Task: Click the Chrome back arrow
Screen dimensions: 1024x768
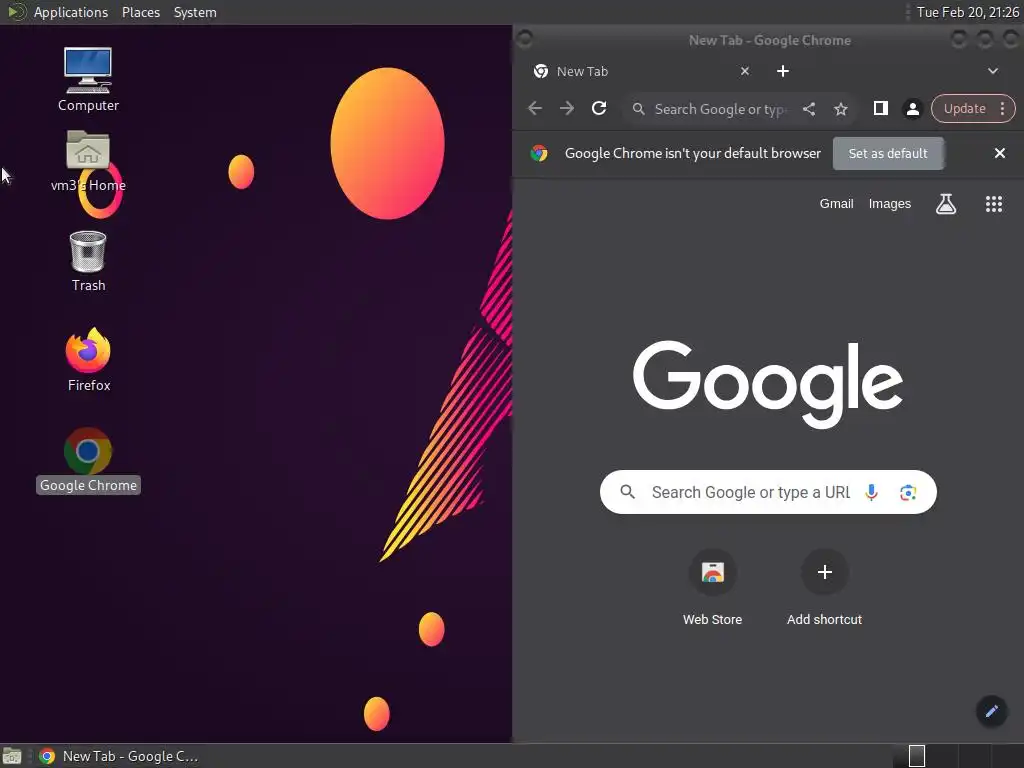Action: [535, 108]
